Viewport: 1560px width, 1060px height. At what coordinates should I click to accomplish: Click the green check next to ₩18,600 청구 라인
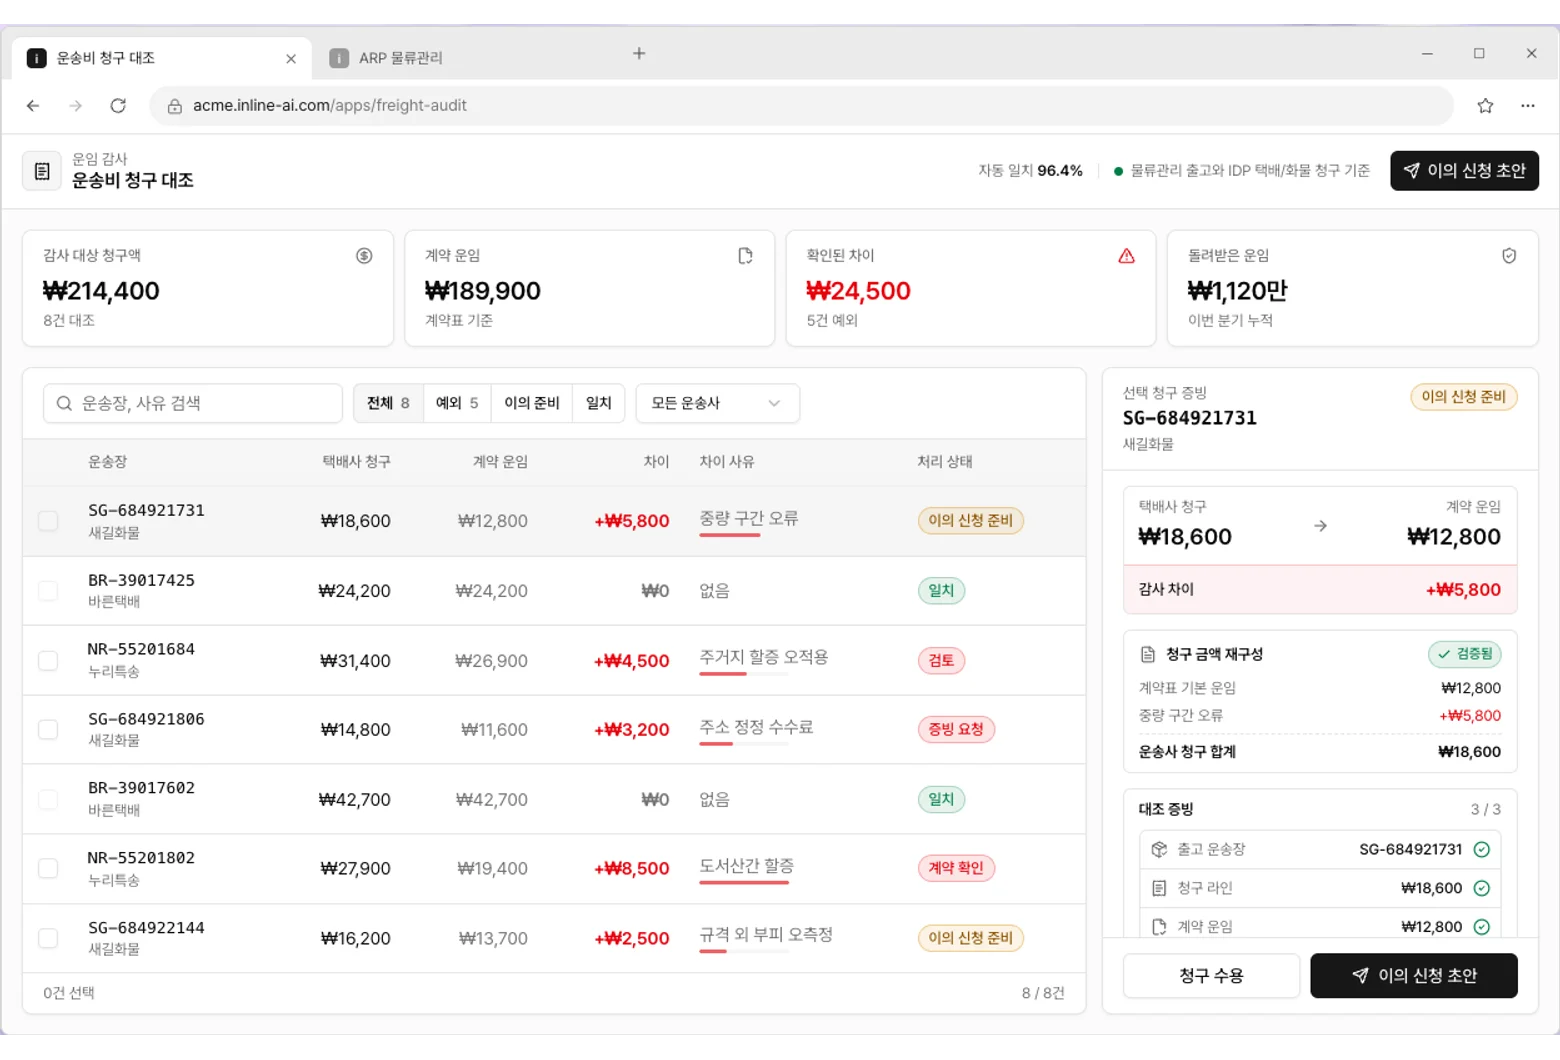click(1482, 888)
